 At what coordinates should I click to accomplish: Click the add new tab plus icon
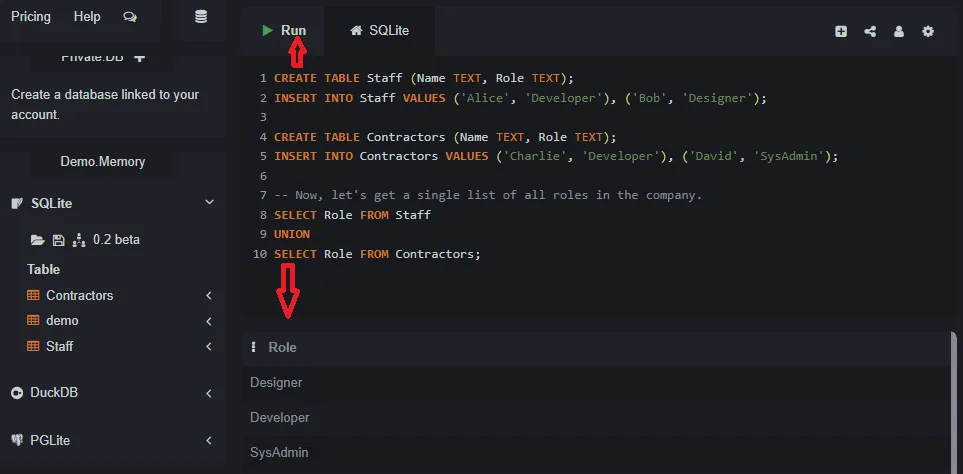click(x=841, y=32)
